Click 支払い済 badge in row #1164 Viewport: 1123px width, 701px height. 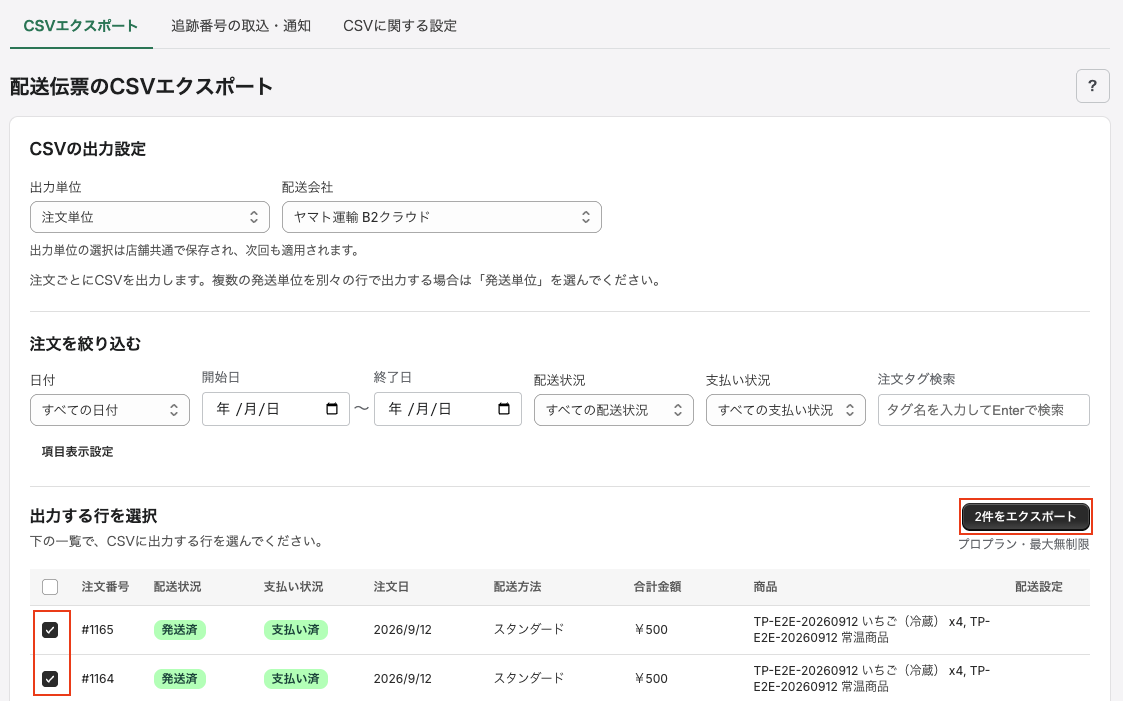(295, 679)
